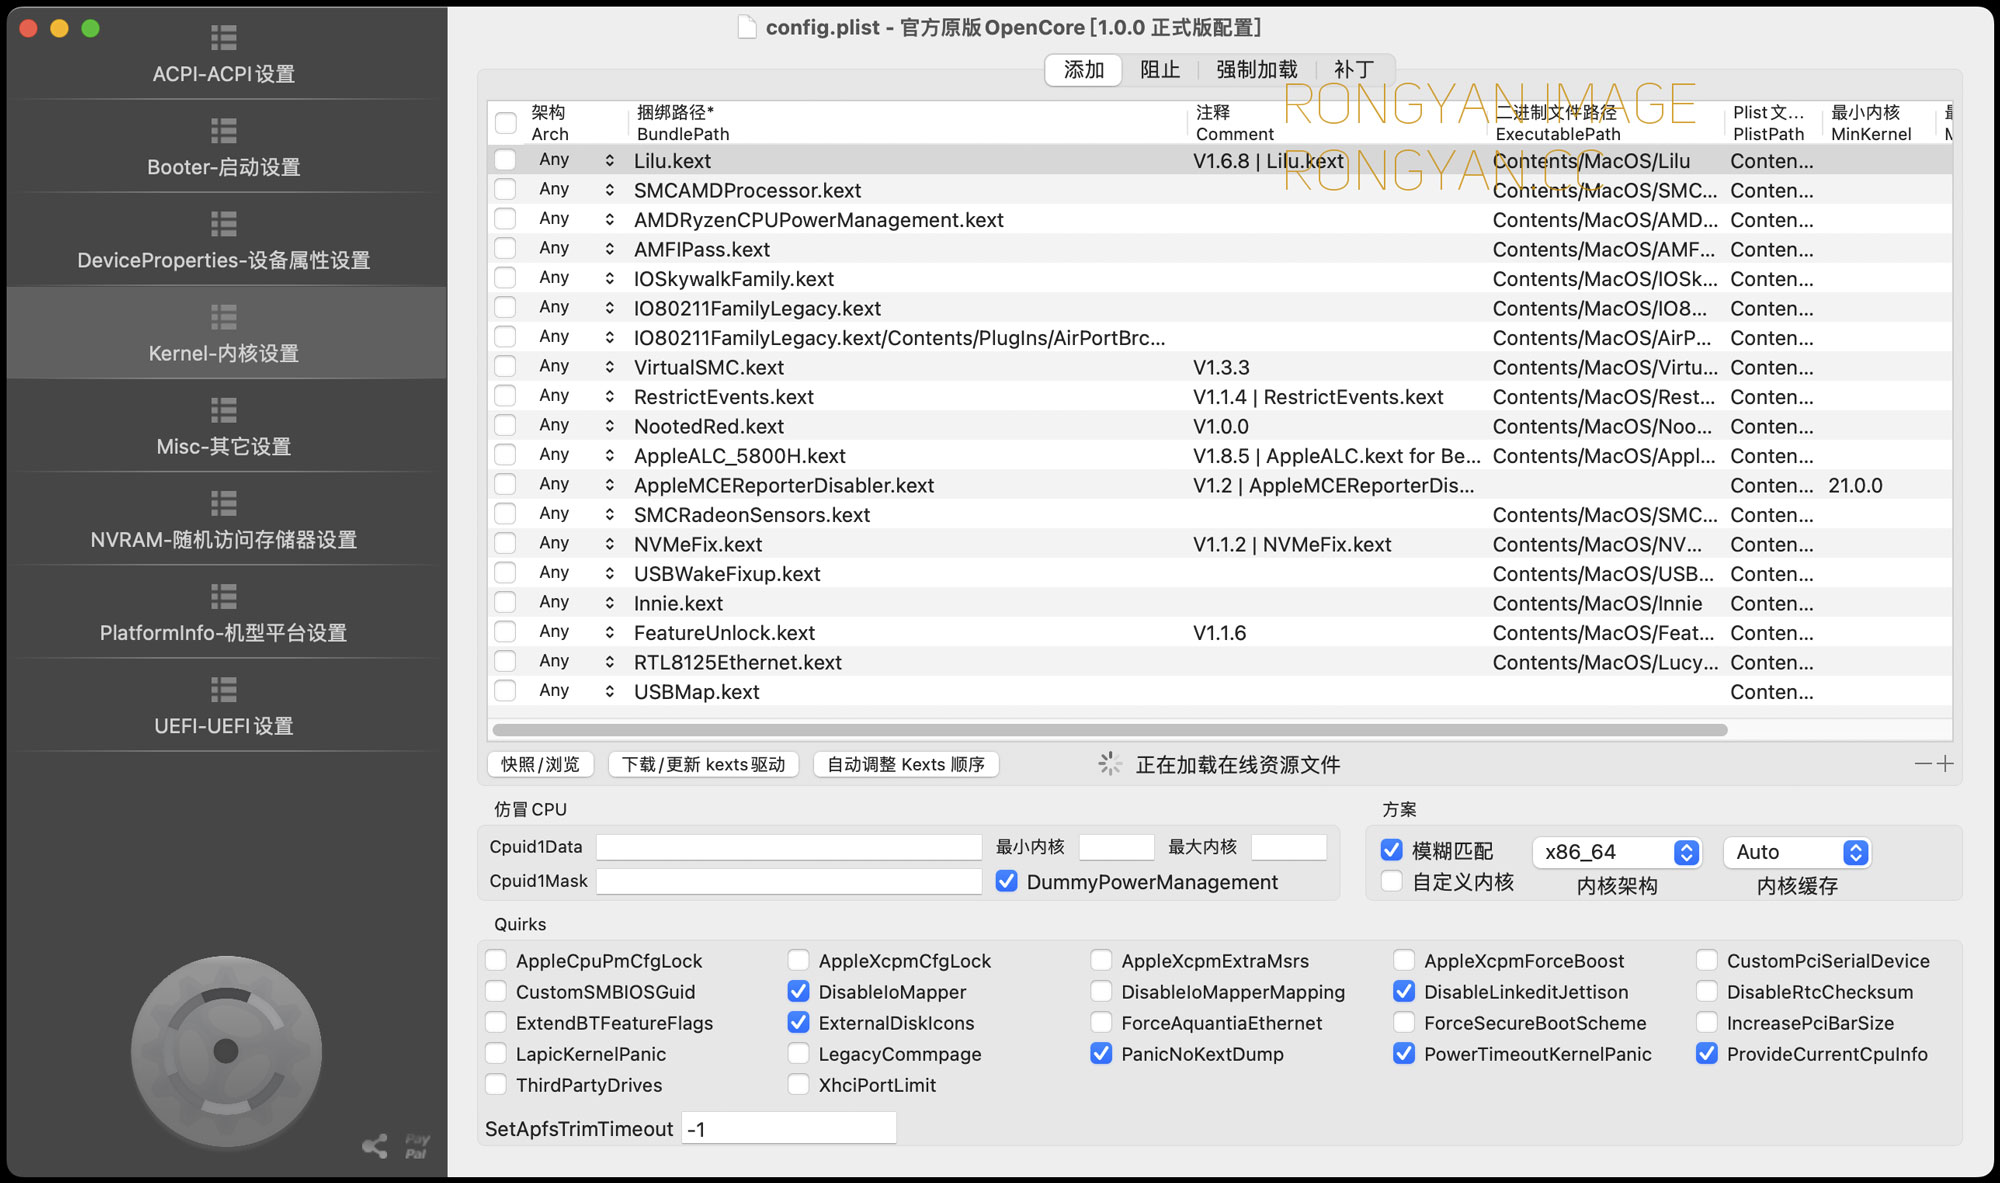Image resolution: width=2000 pixels, height=1183 pixels.
Task: Switch to the 添加 tab
Action: tap(1084, 70)
